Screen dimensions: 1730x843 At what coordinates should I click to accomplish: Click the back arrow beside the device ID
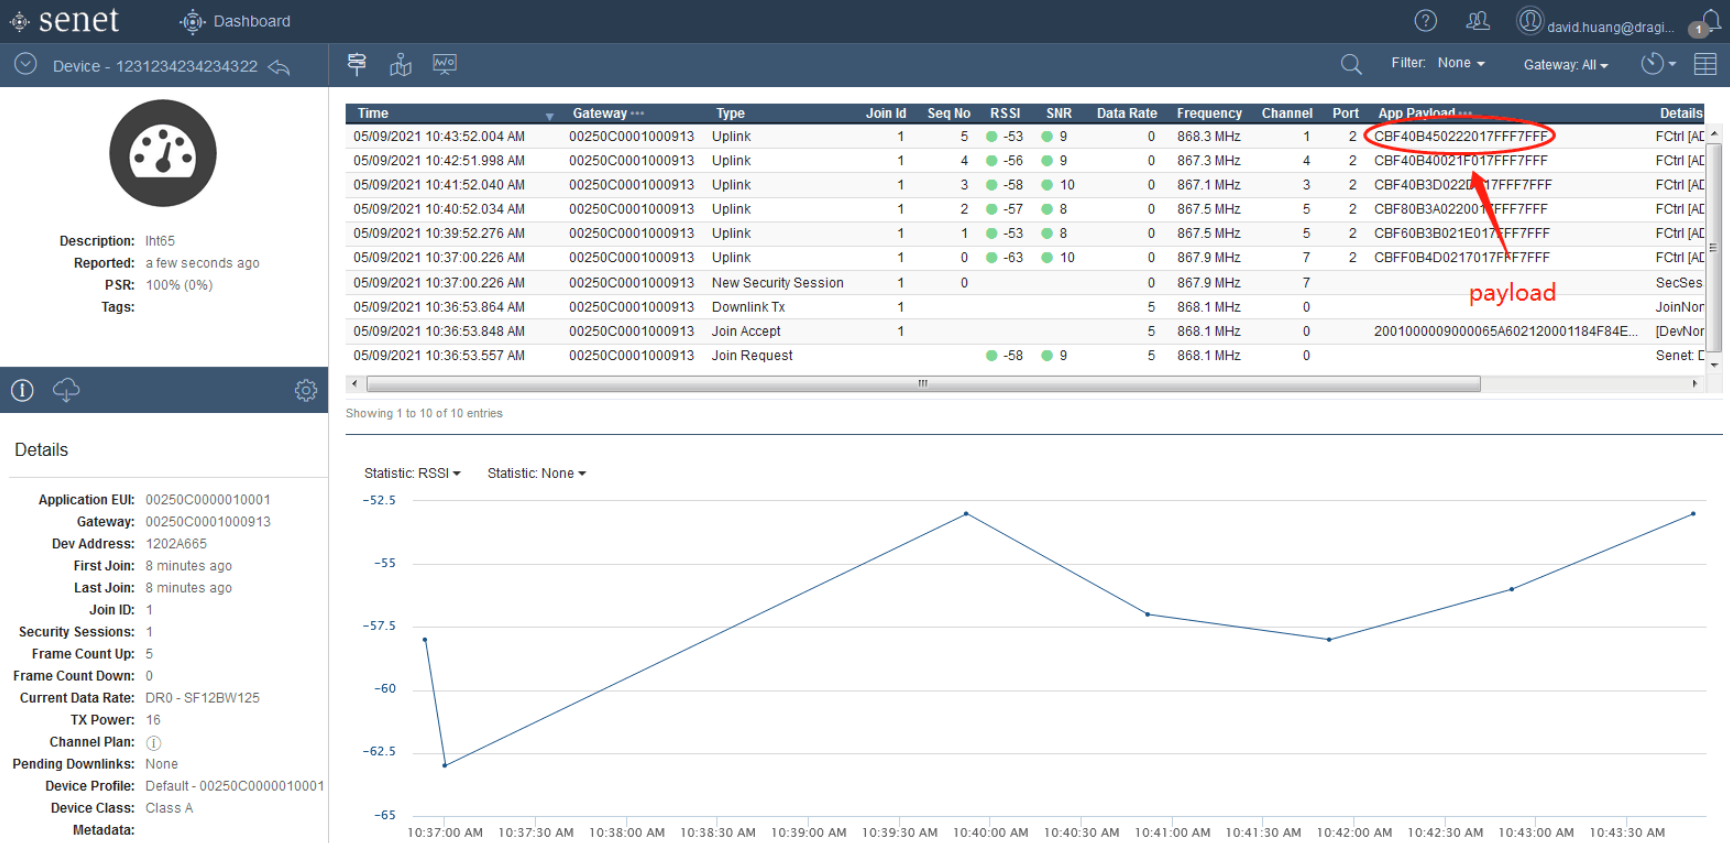point(280,67)
